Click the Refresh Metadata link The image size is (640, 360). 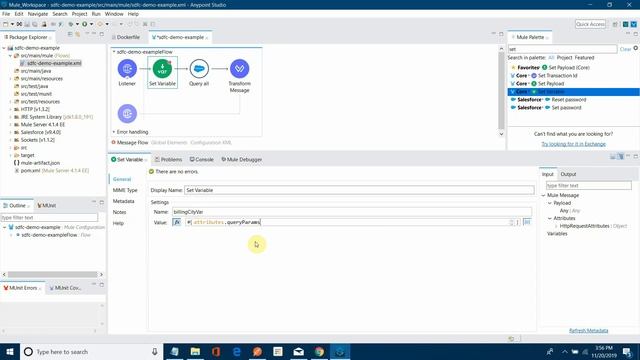point(589,331)
